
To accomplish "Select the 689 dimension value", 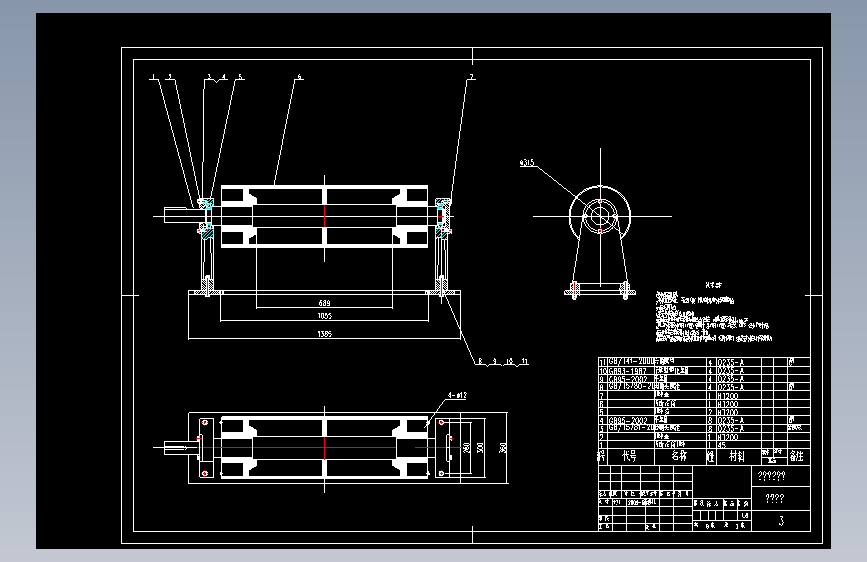I will [325, 303].
